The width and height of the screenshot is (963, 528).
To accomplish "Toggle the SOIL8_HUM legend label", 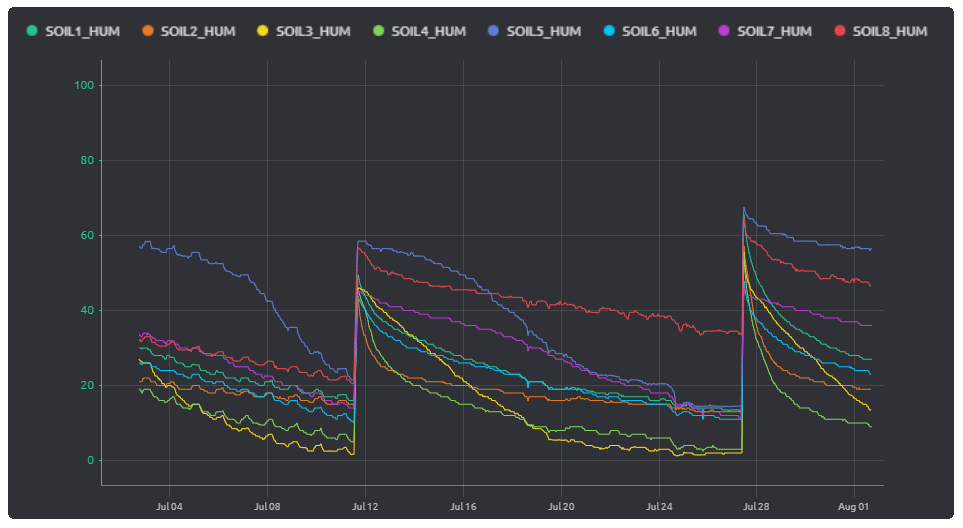I will click(x=889, y=31).
